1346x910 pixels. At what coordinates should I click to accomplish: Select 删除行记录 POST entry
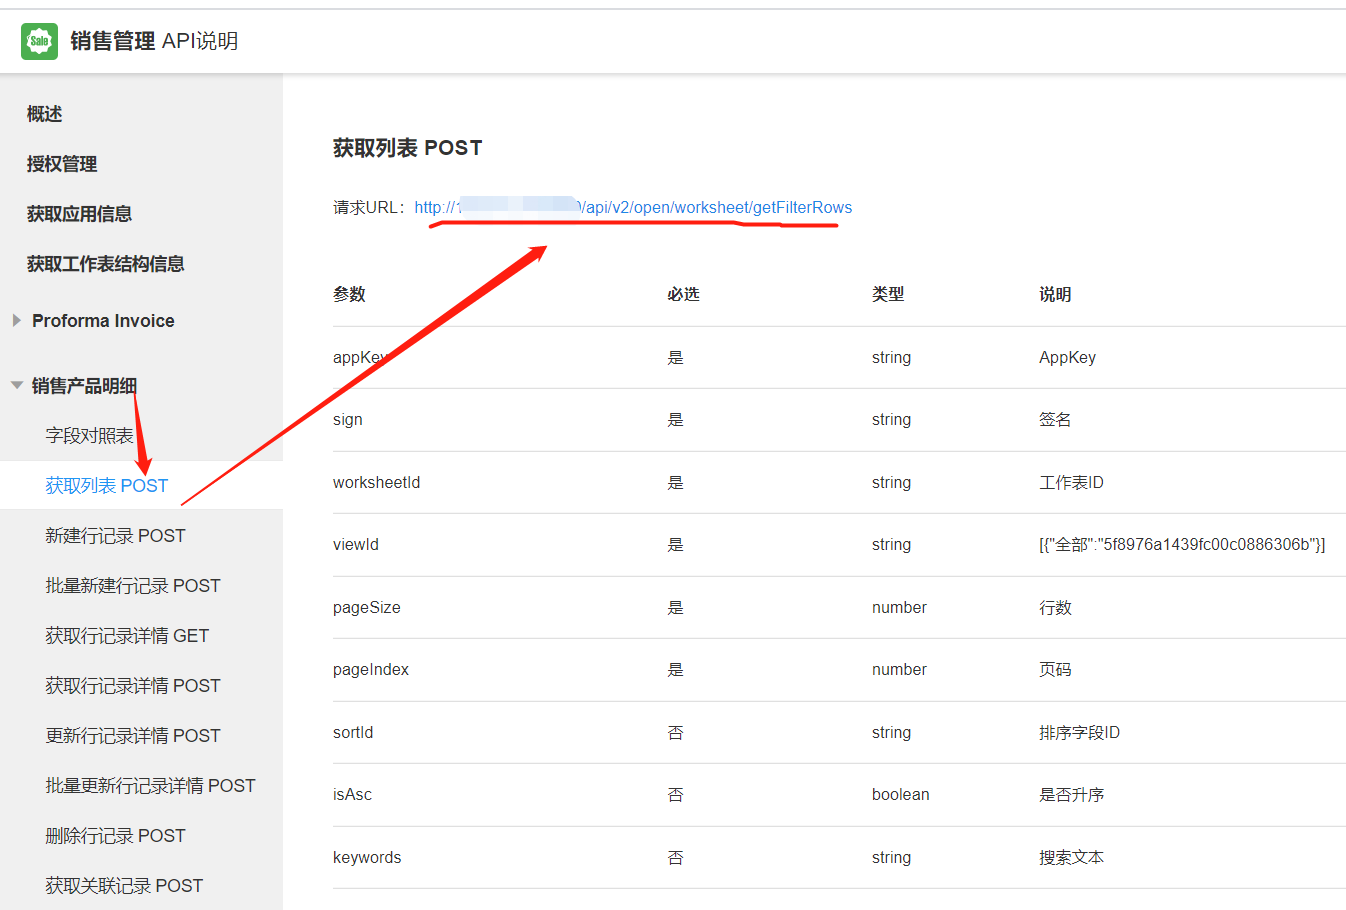115,836
